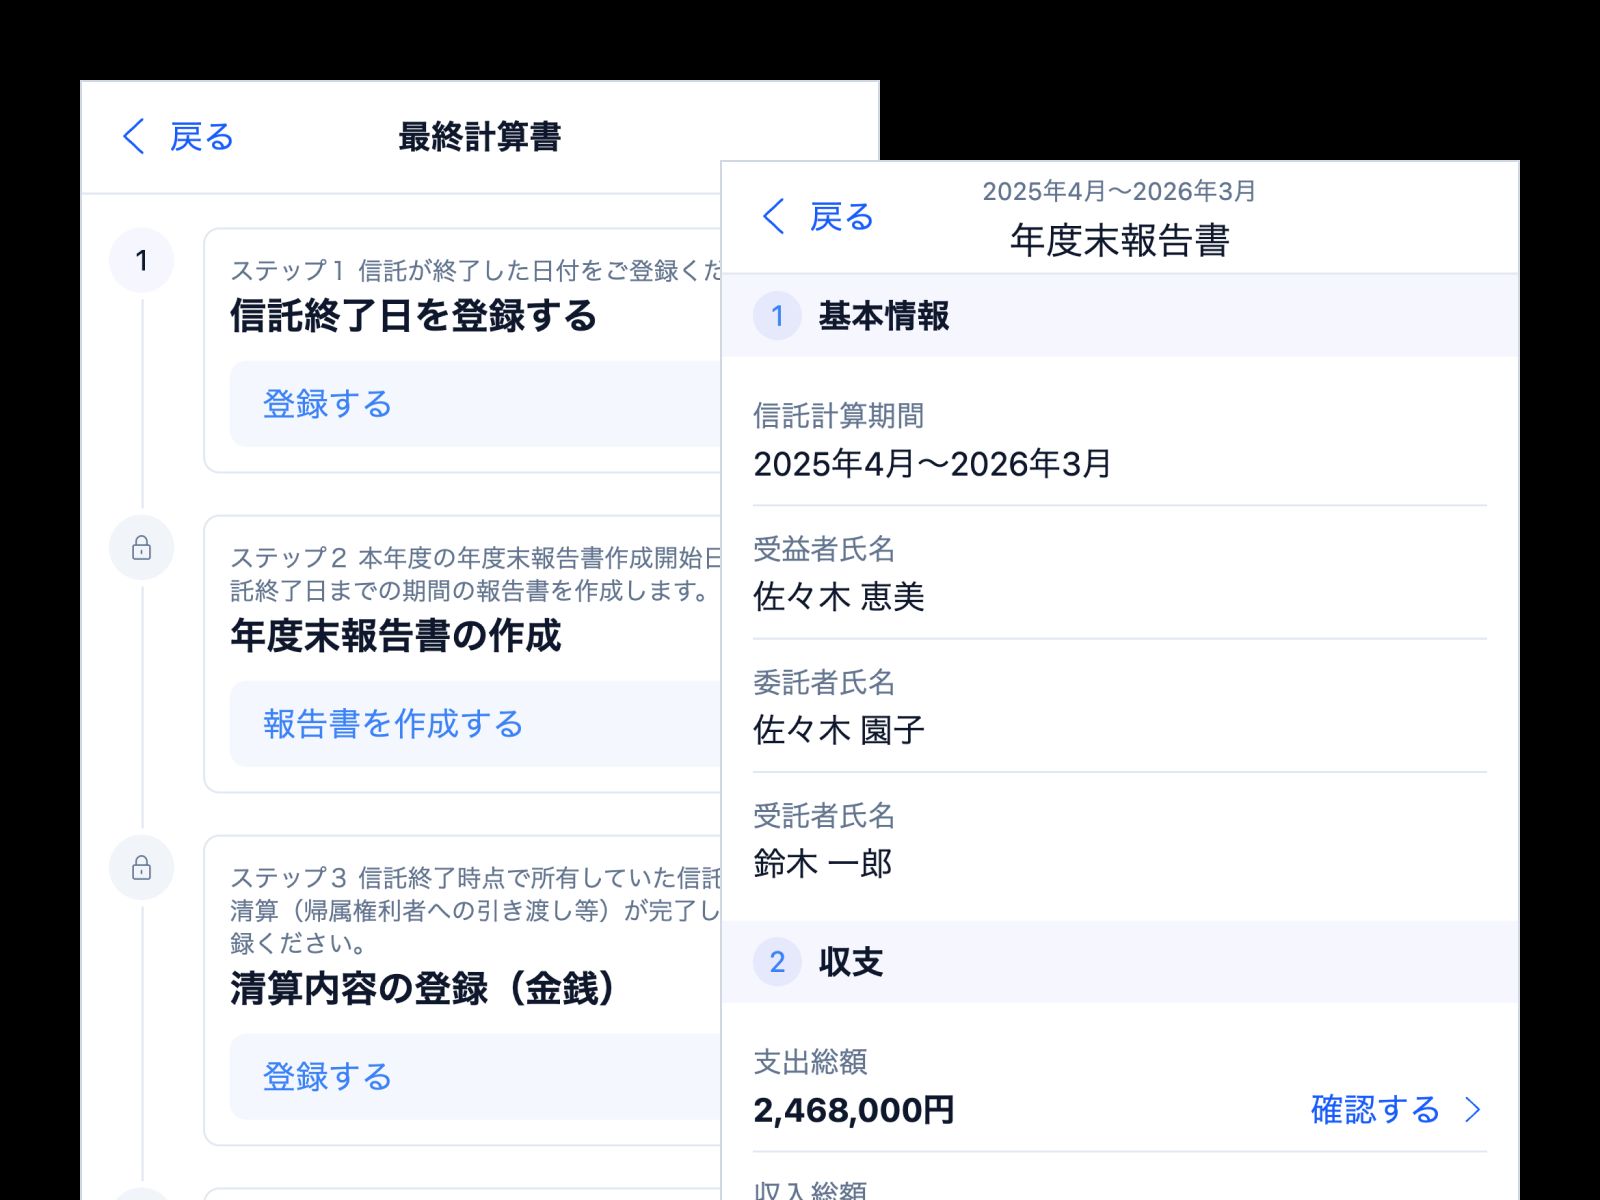Click the chevron next to 確認する

tap(1473, 1110)
